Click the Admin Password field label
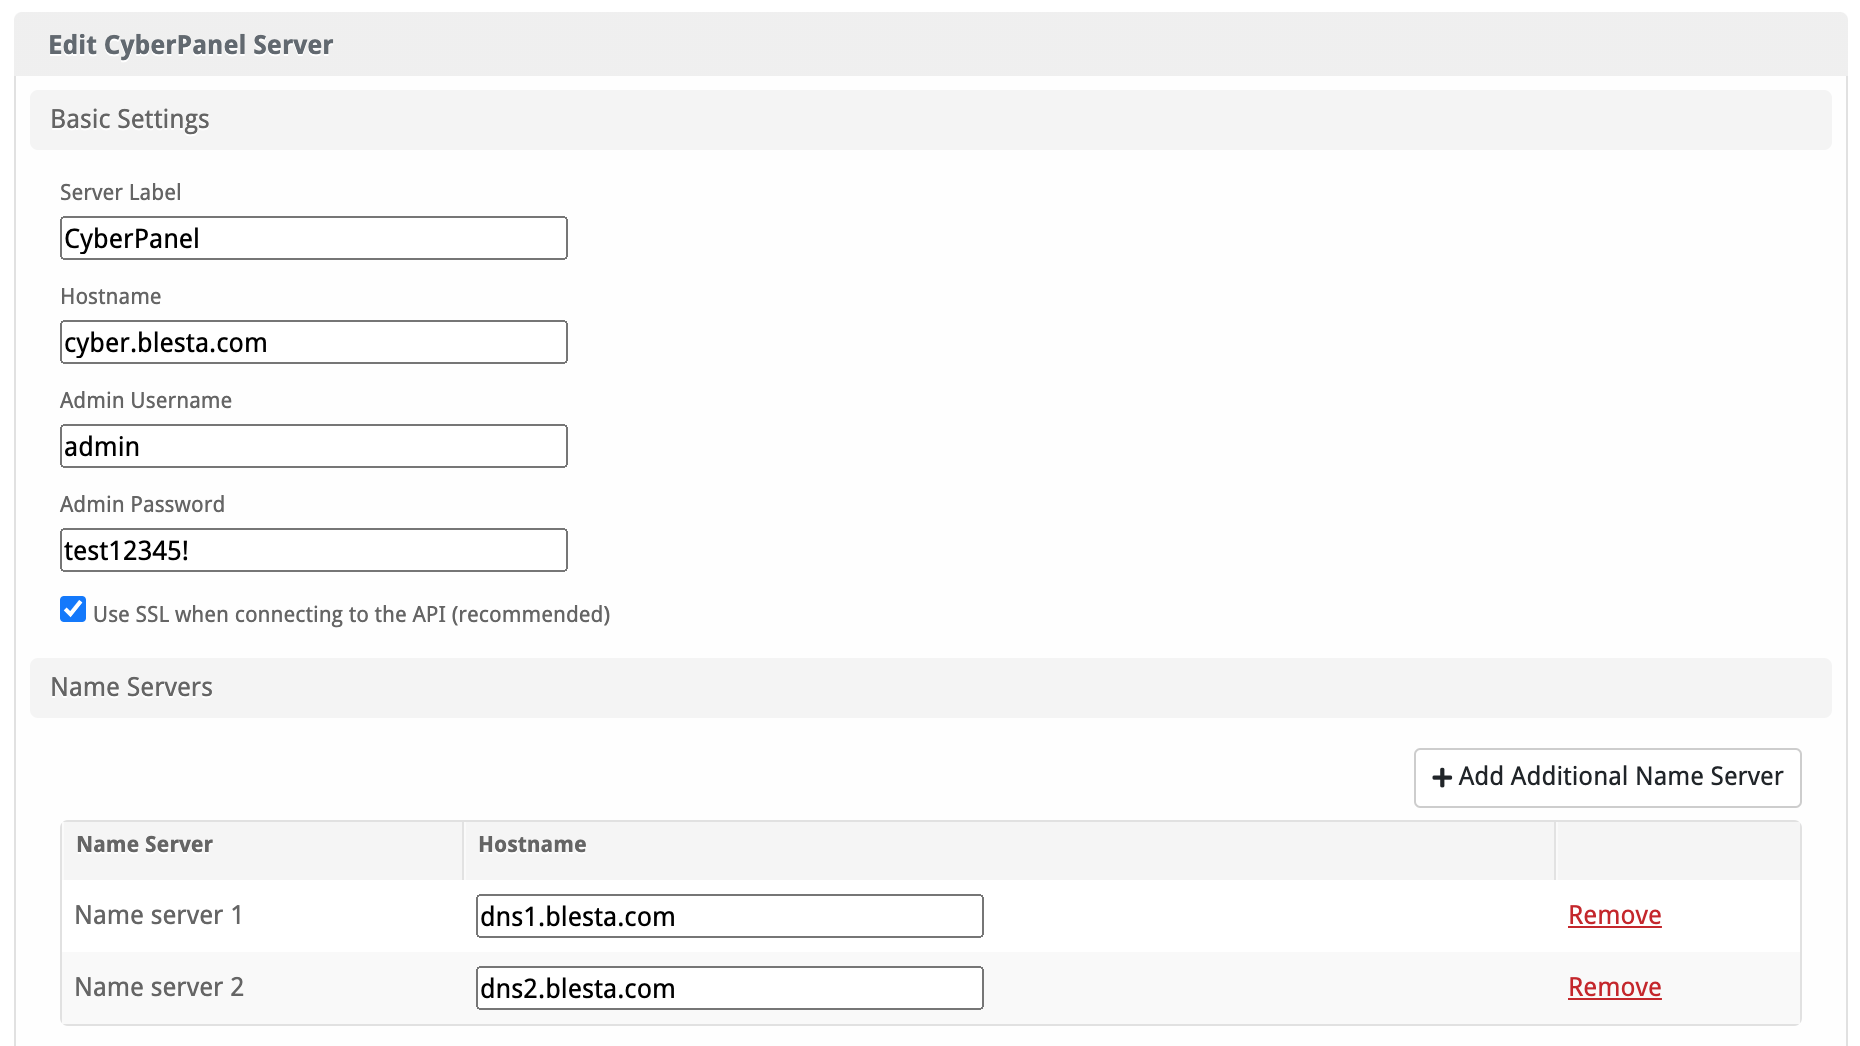Viewport: 1860px width, 1046px height. tap(142, 504)
